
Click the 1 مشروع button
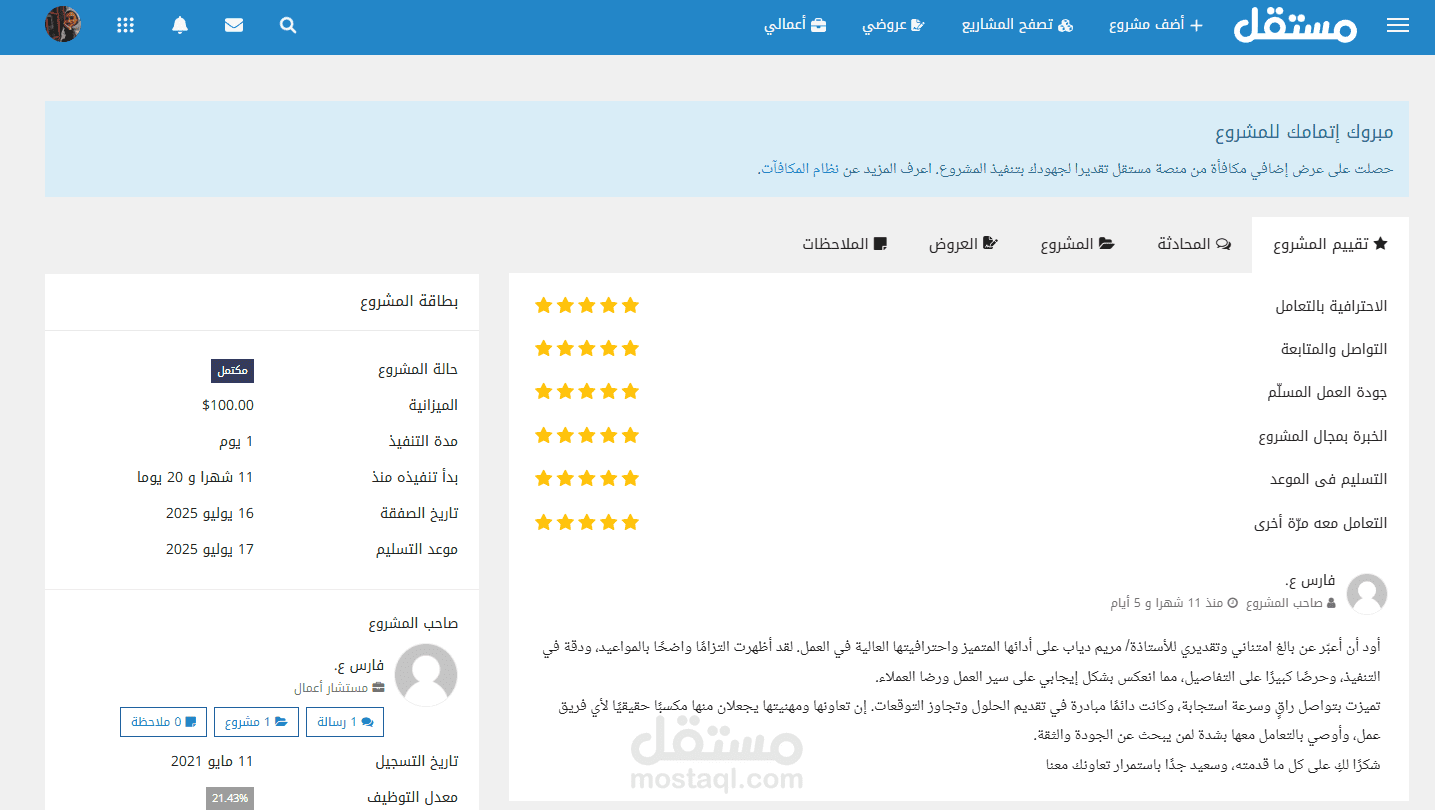pos(256,722)
